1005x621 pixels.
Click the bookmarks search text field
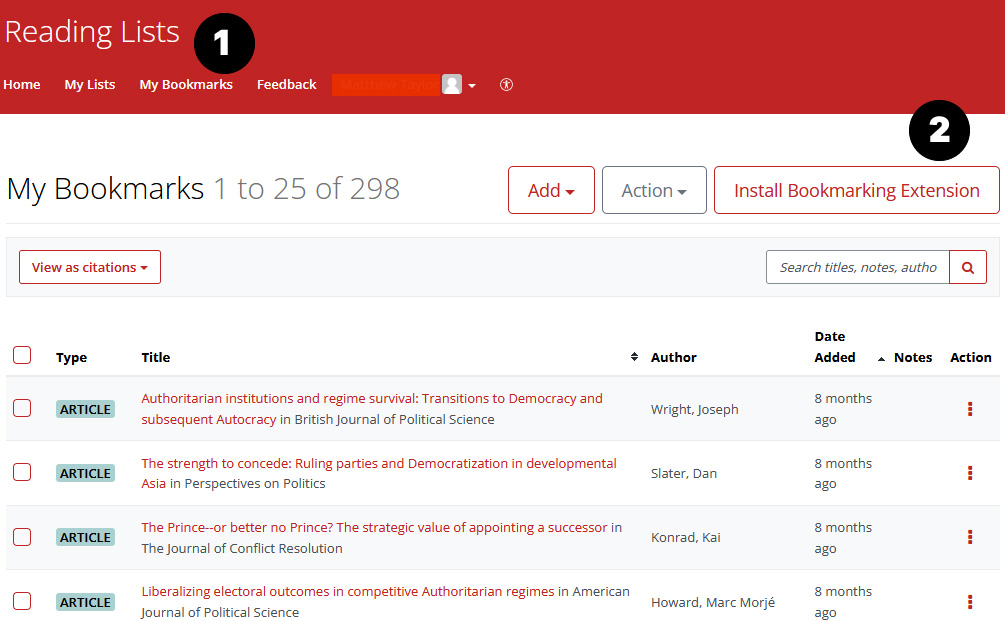(857, 267)
